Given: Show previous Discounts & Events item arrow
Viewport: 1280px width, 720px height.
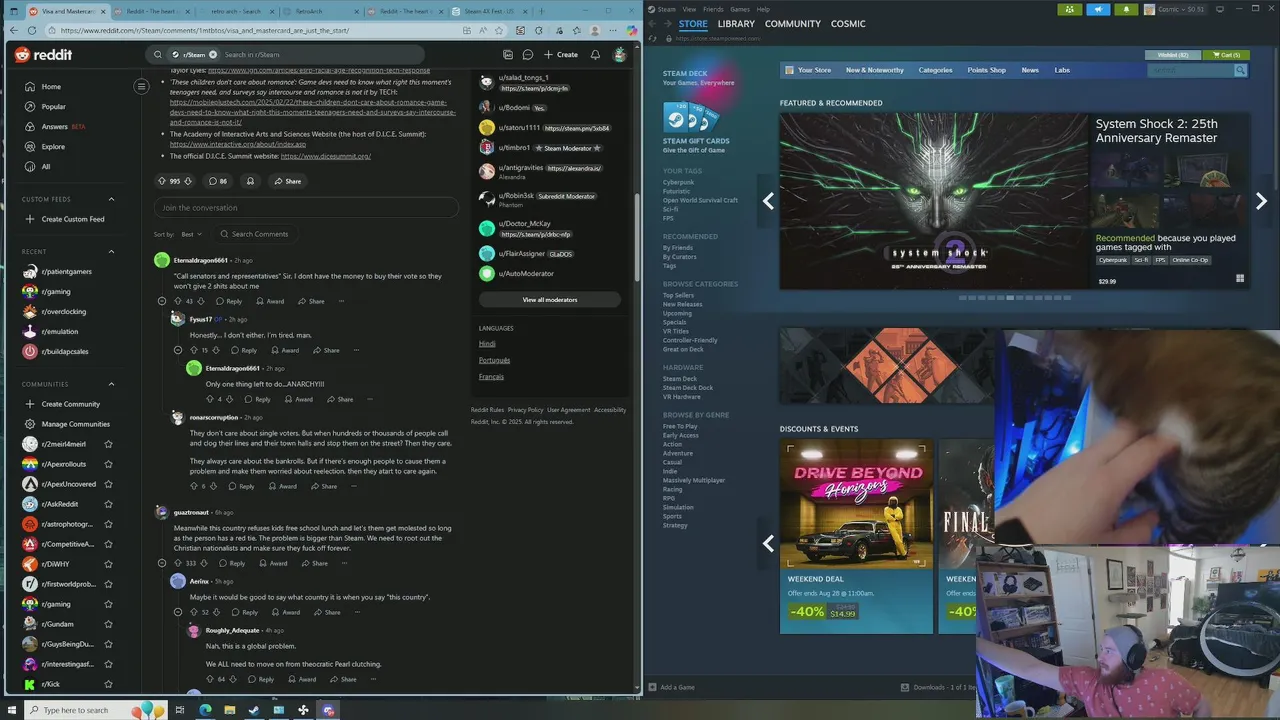Looking at the screenshot, I should coord(768,544).
